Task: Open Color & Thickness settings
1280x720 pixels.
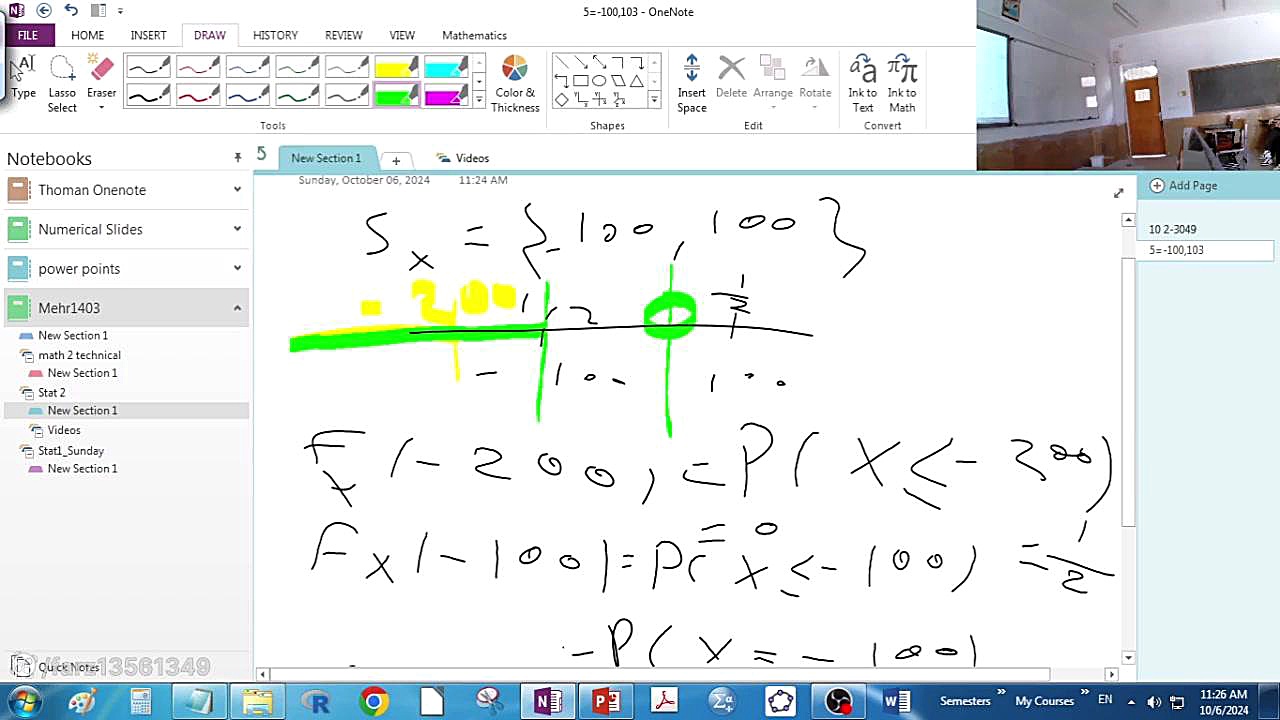Action: pyautogui.click(x=515, y=83)
